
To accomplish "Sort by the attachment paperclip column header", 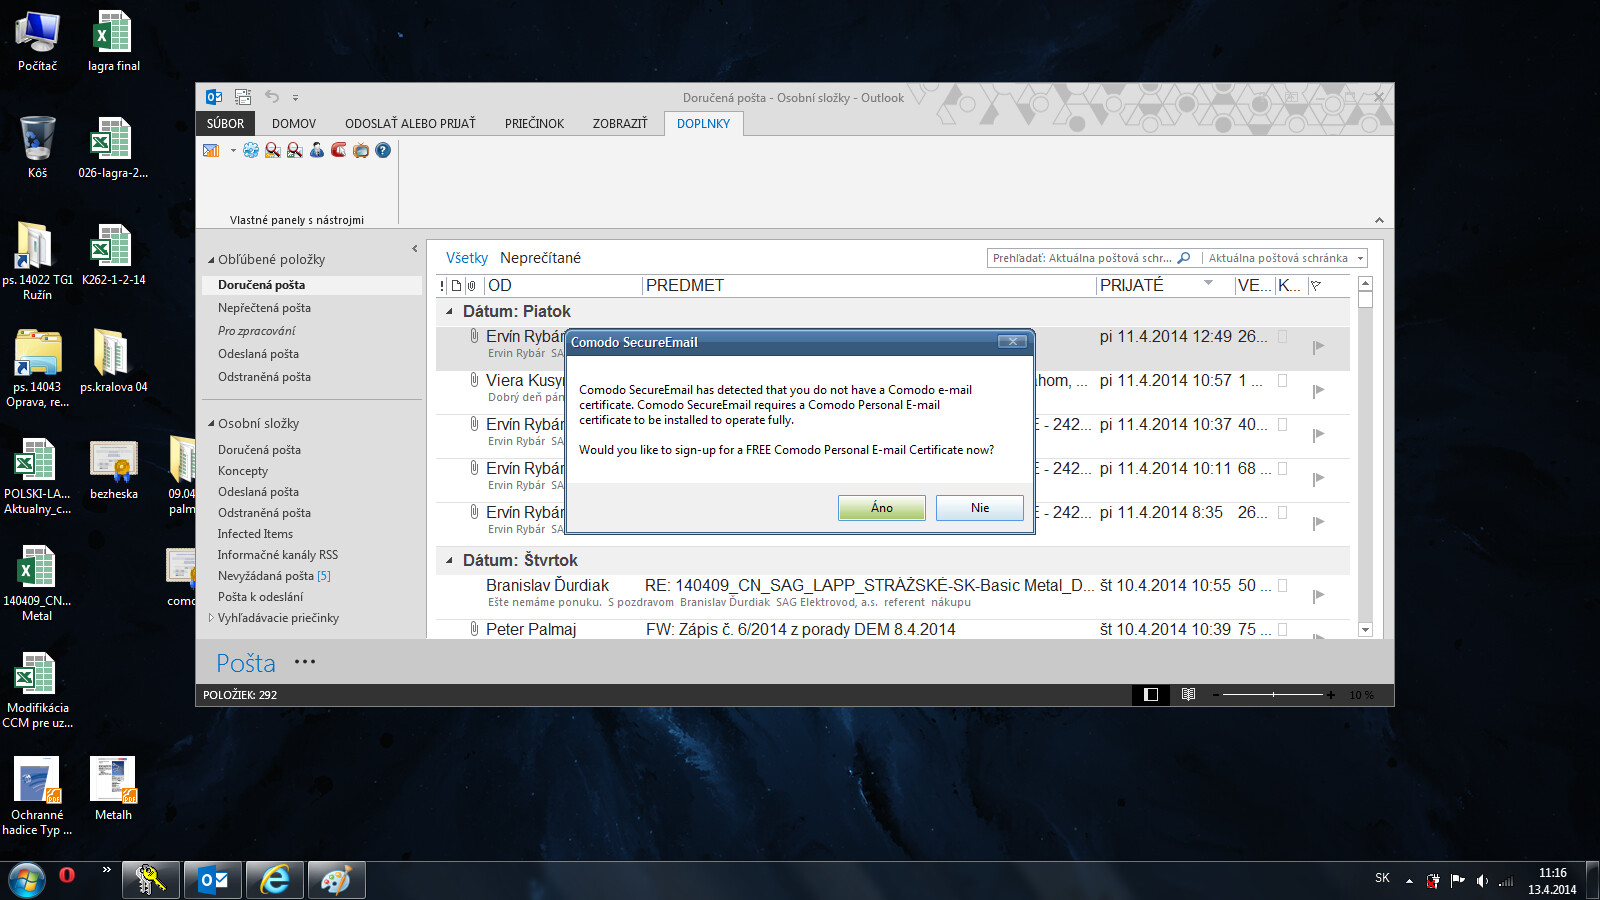I will coord(471,286).
